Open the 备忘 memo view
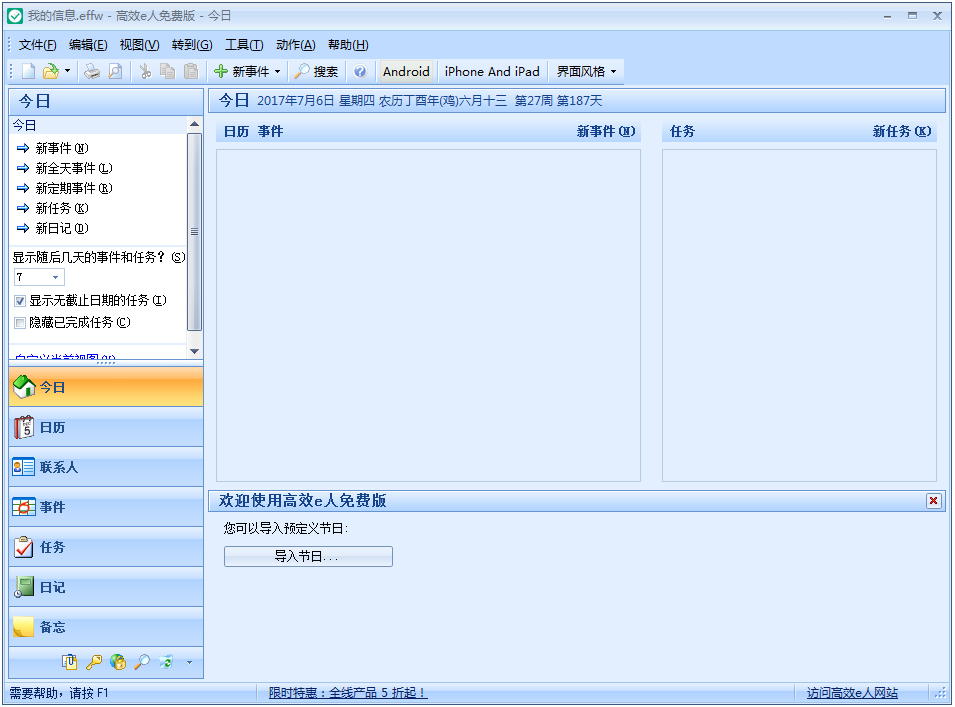 105,628
